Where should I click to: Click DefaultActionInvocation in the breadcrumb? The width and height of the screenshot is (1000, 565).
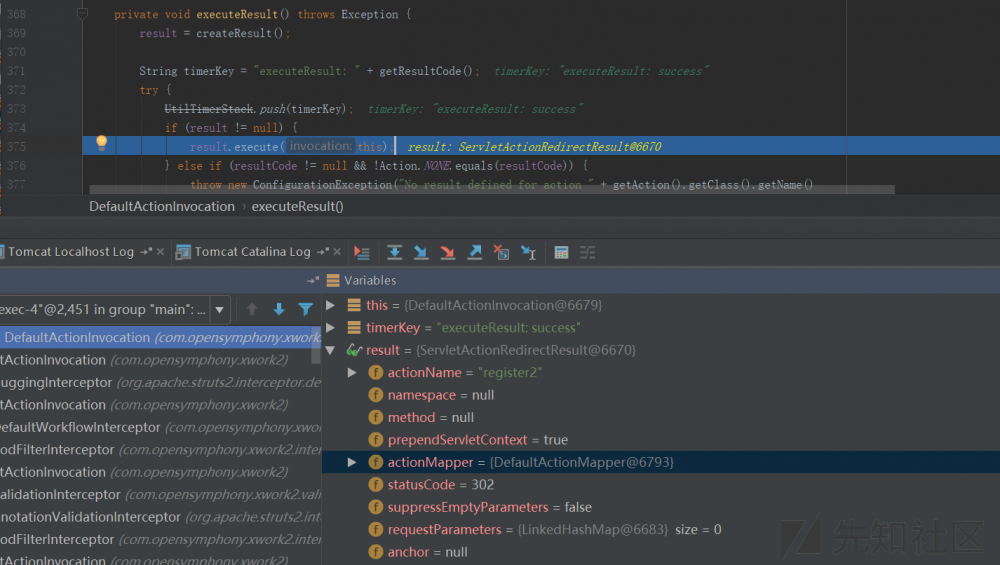coord(162,206)
